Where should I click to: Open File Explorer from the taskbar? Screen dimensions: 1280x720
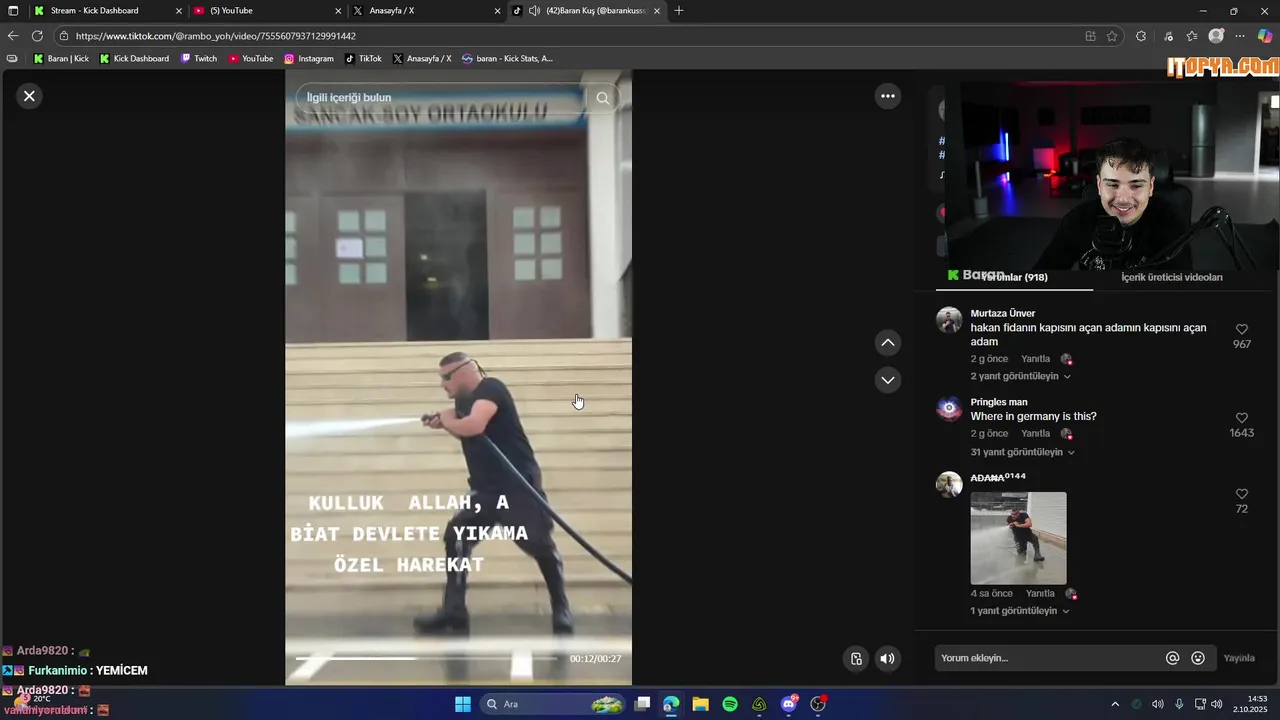700,704
